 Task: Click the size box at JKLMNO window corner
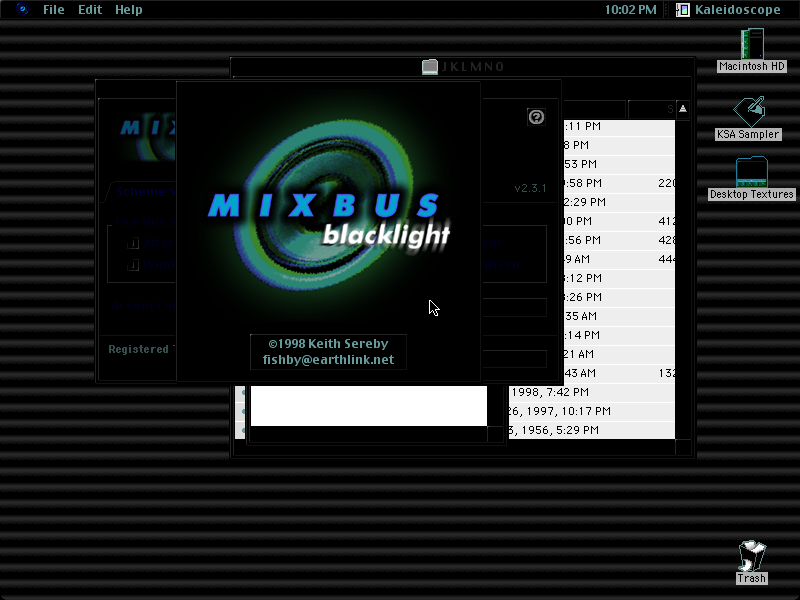(683, 447)
